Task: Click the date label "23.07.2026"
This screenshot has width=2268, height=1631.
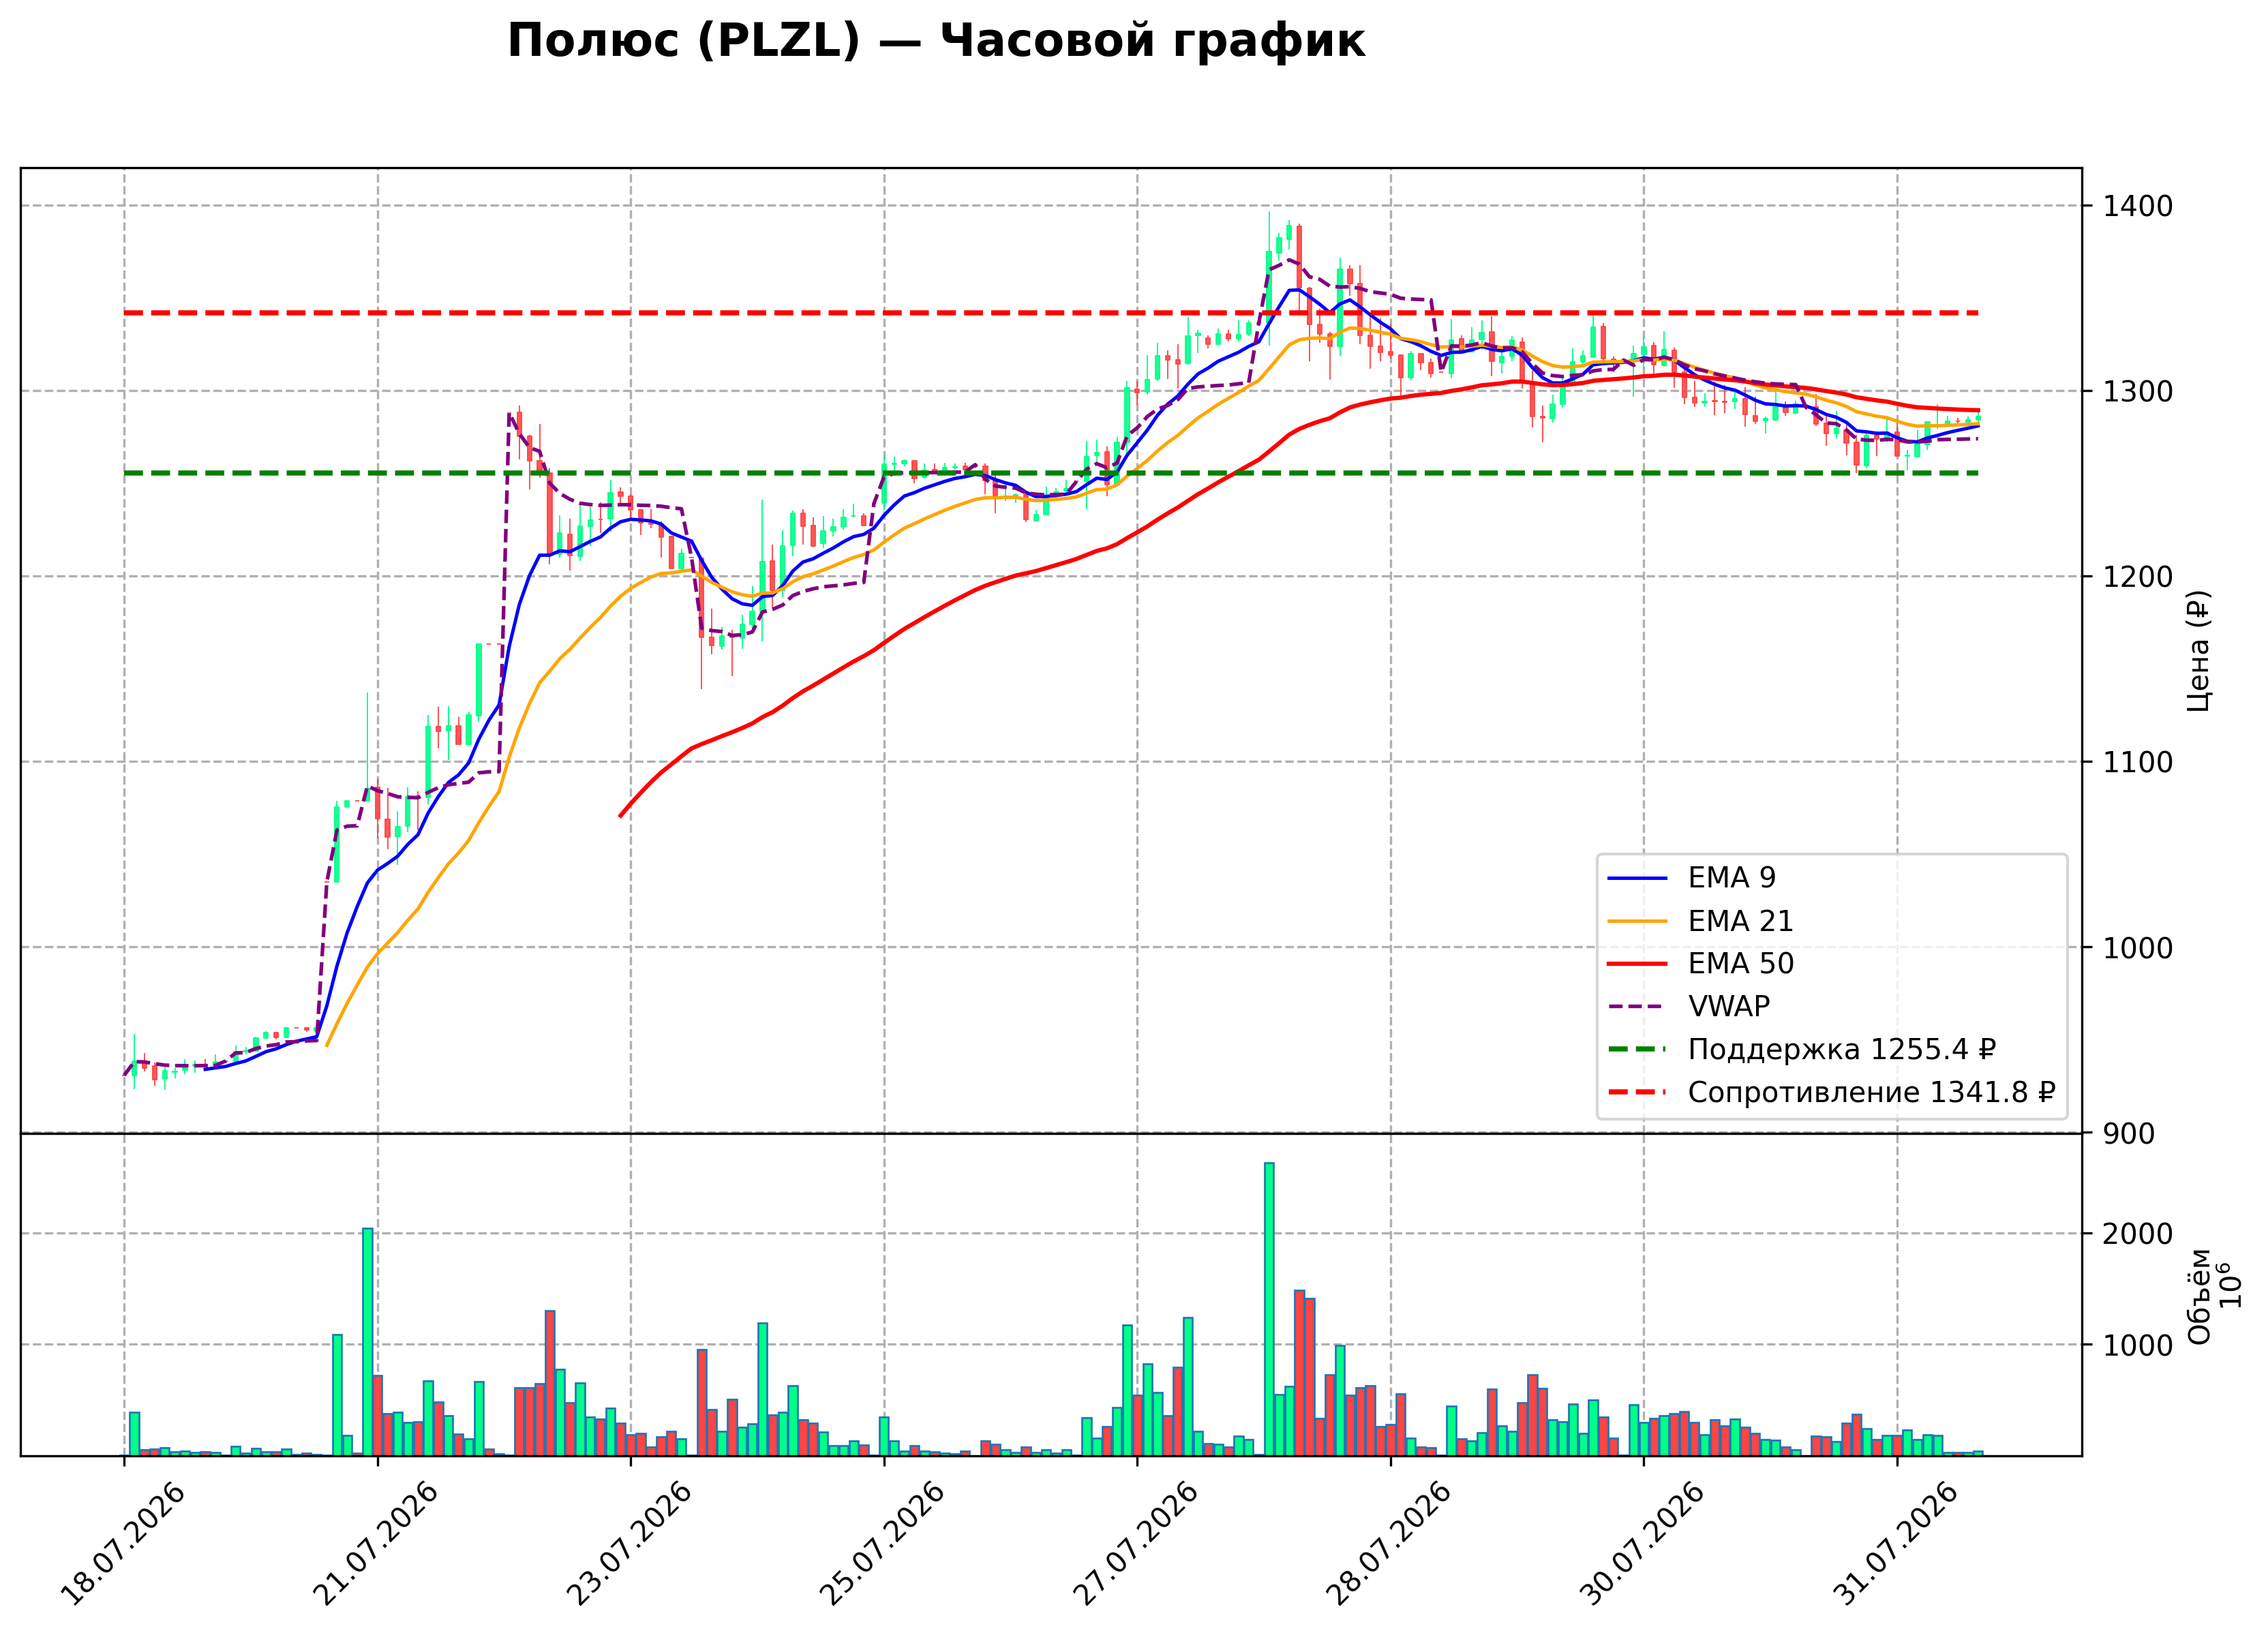Action: [629, 1543]
